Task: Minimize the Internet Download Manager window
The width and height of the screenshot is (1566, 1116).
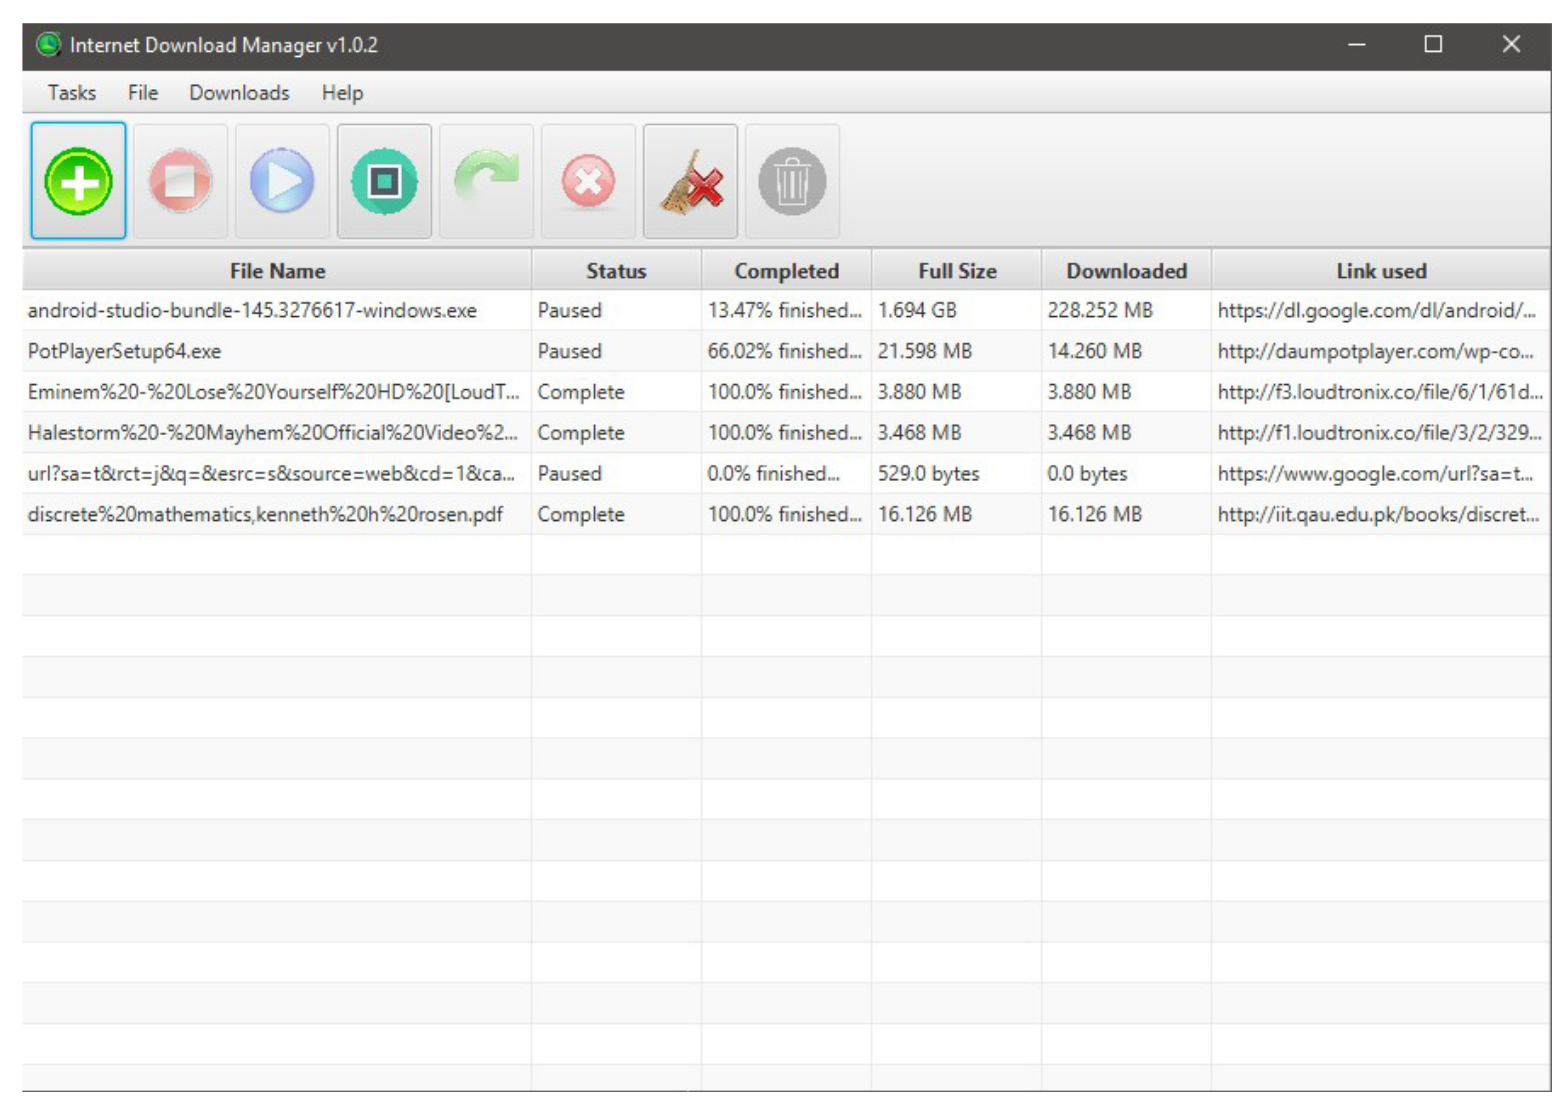Action: [x=1357, y=44]
